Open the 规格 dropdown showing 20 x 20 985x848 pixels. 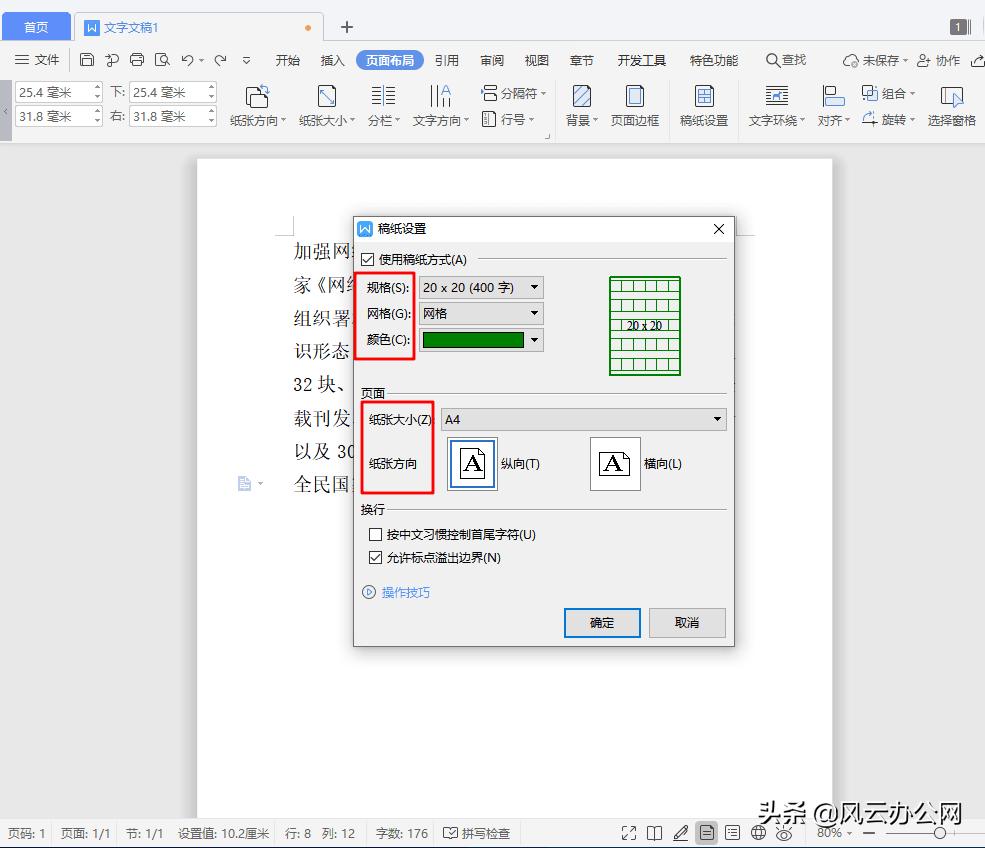point(536,287)
